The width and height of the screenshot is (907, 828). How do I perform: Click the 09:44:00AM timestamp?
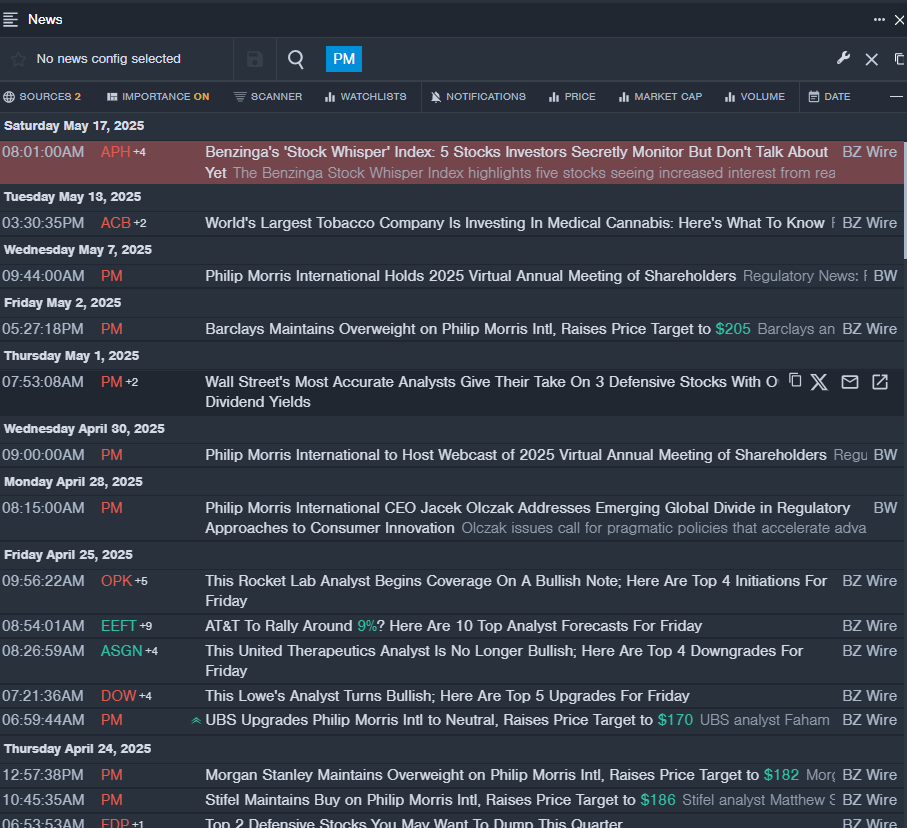point(43,276)
